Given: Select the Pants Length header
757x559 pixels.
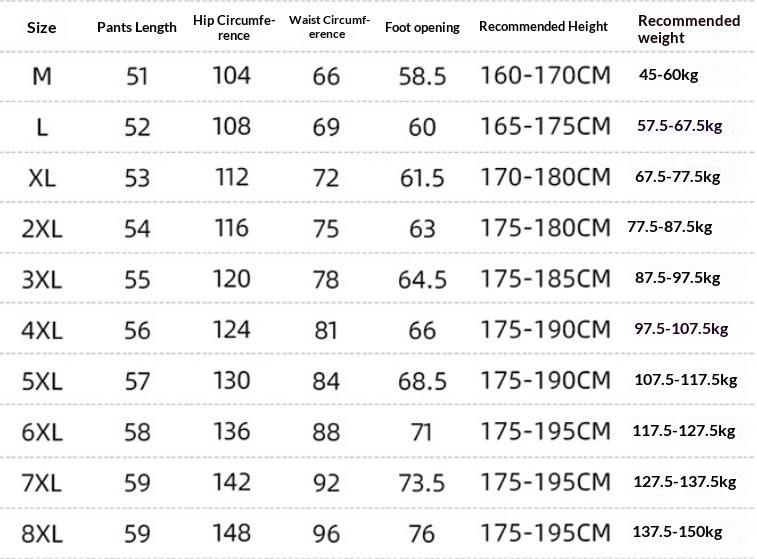Looking at the screenshot, I should tap(137, 28).
